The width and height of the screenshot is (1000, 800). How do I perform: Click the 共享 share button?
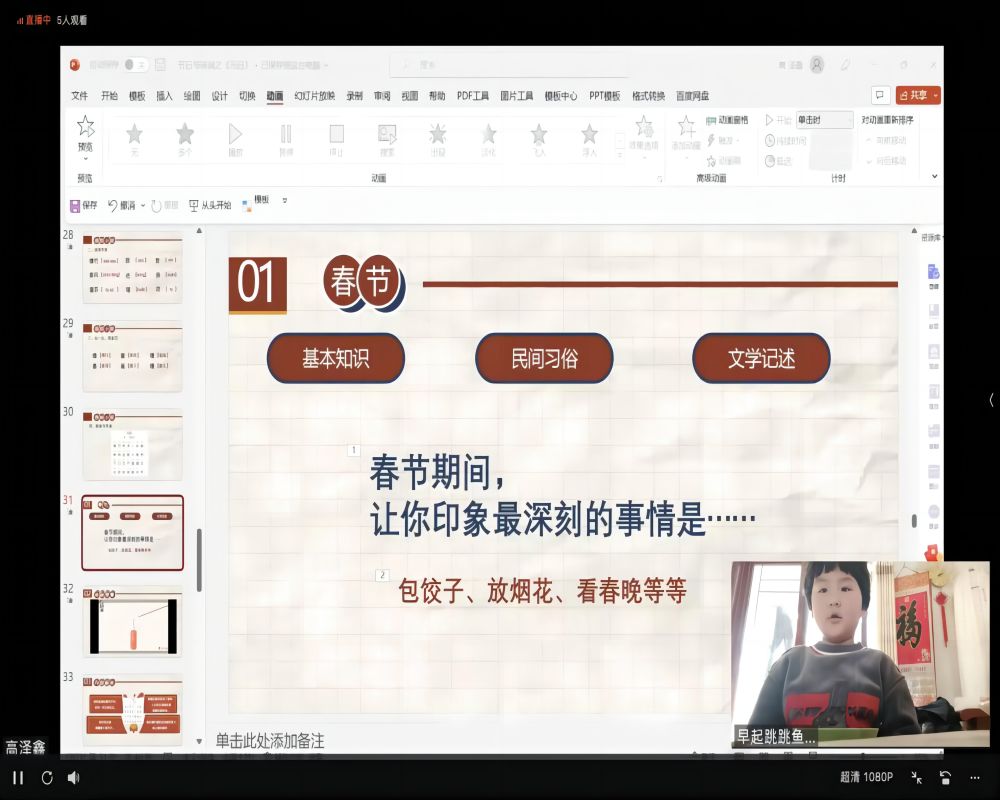(913, 95)
